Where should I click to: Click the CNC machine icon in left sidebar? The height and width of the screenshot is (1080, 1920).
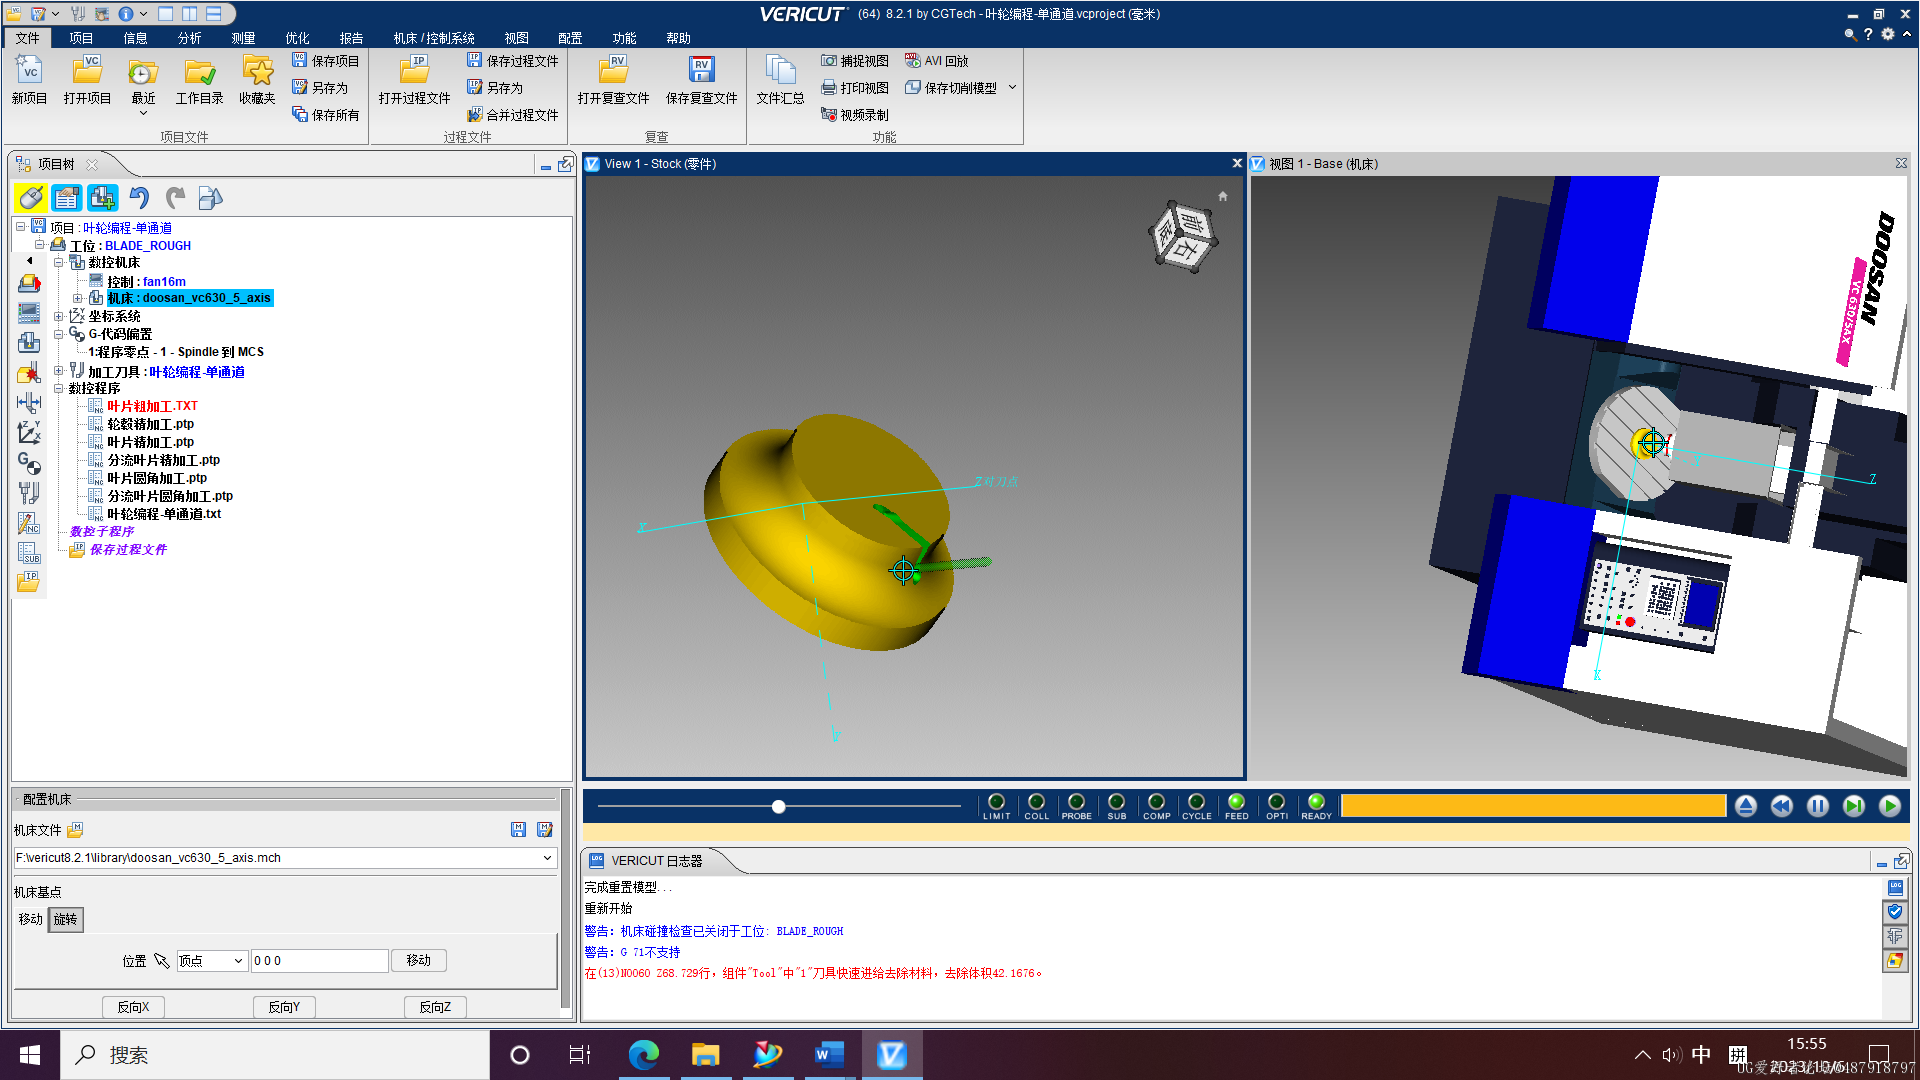(29, 343)
